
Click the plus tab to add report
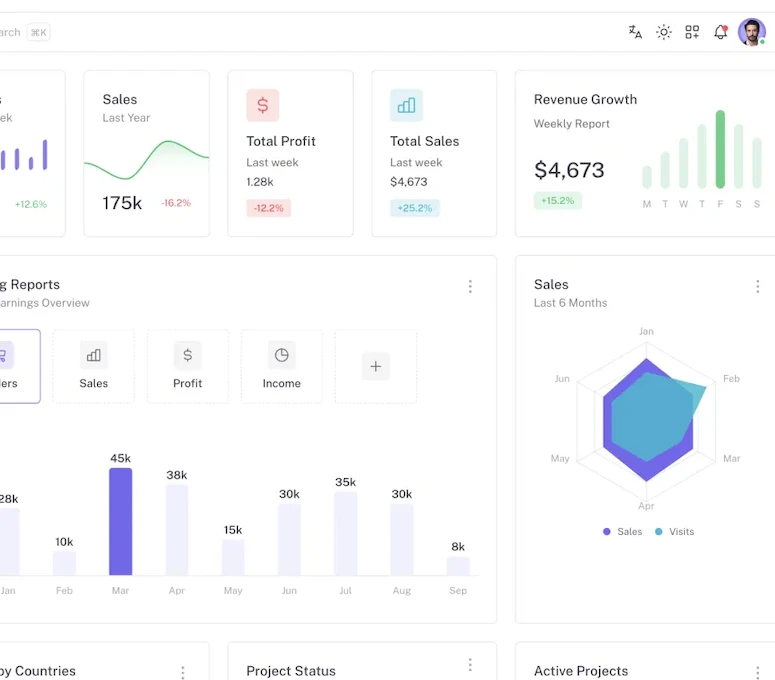pos(376,366)
